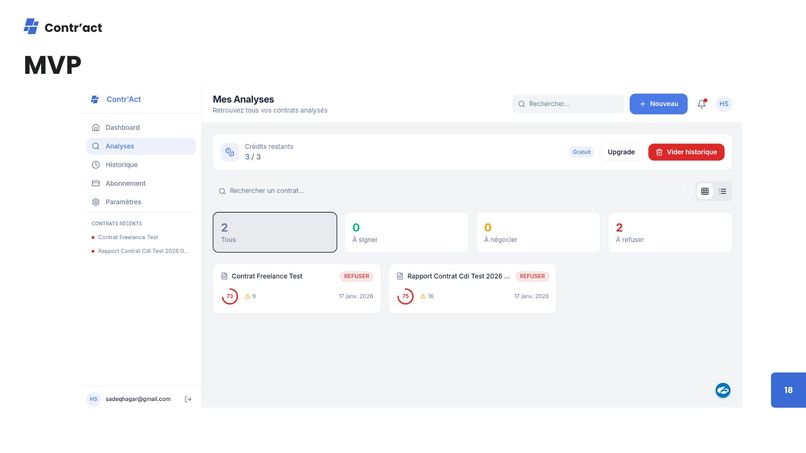
Task: Click the sadeqhagar@gmail.com account label
Action: 138,399
